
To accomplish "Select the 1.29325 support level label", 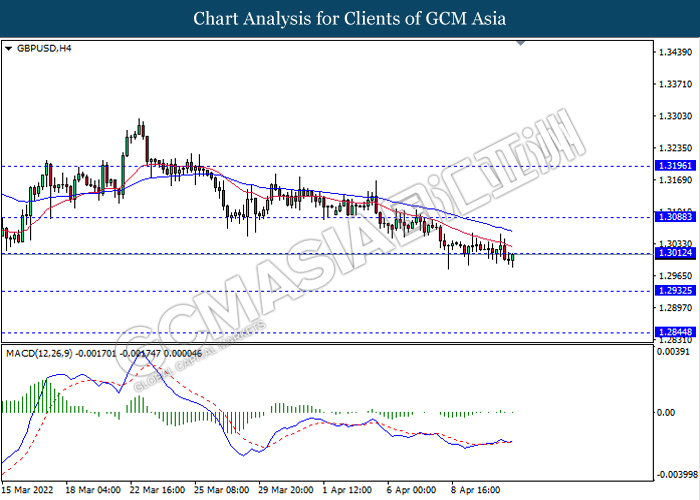I will pyautogui.click(x=675, y=291).
